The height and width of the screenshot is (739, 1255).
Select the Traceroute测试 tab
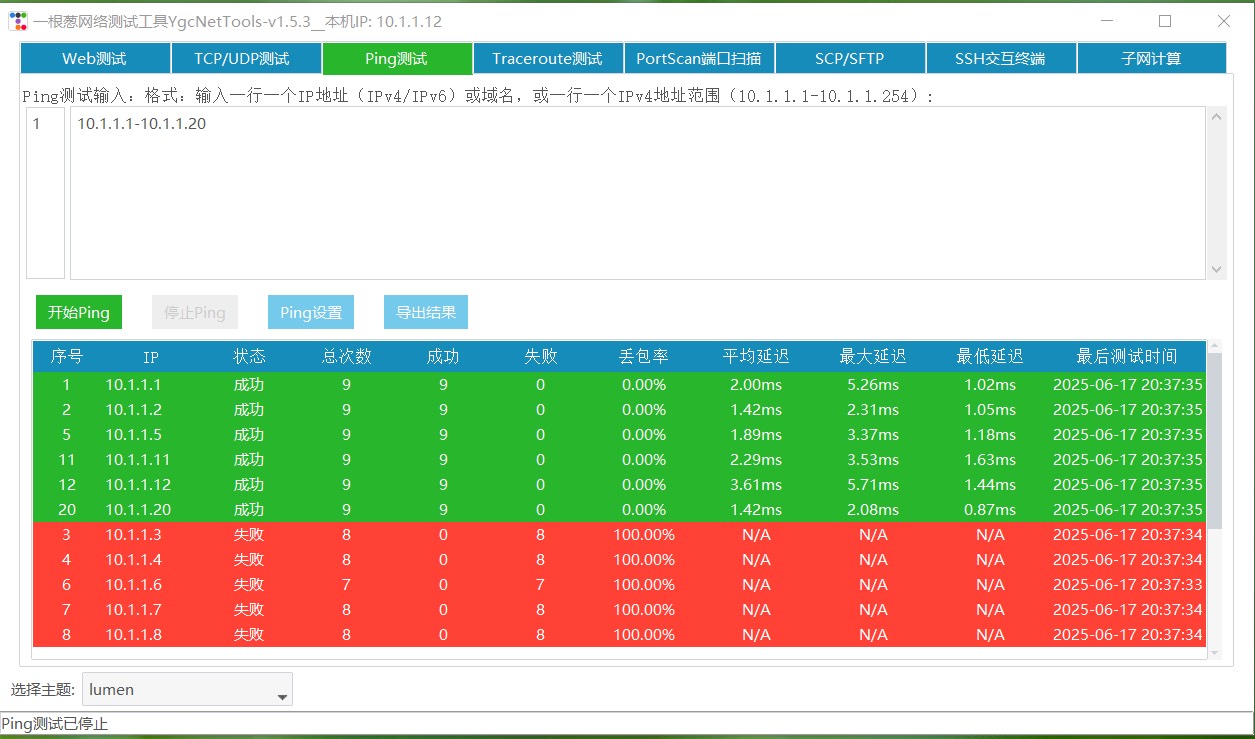click(x=547, y=59)
